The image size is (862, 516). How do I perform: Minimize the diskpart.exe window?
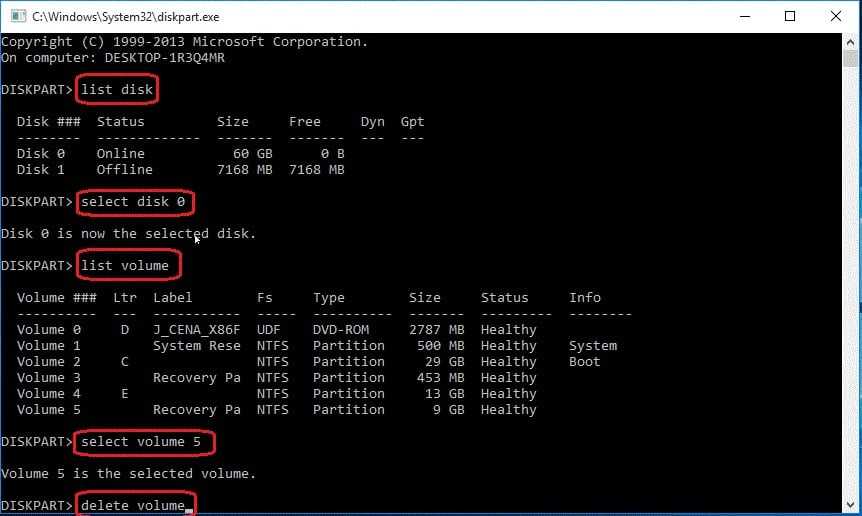[x=745, y=16]
